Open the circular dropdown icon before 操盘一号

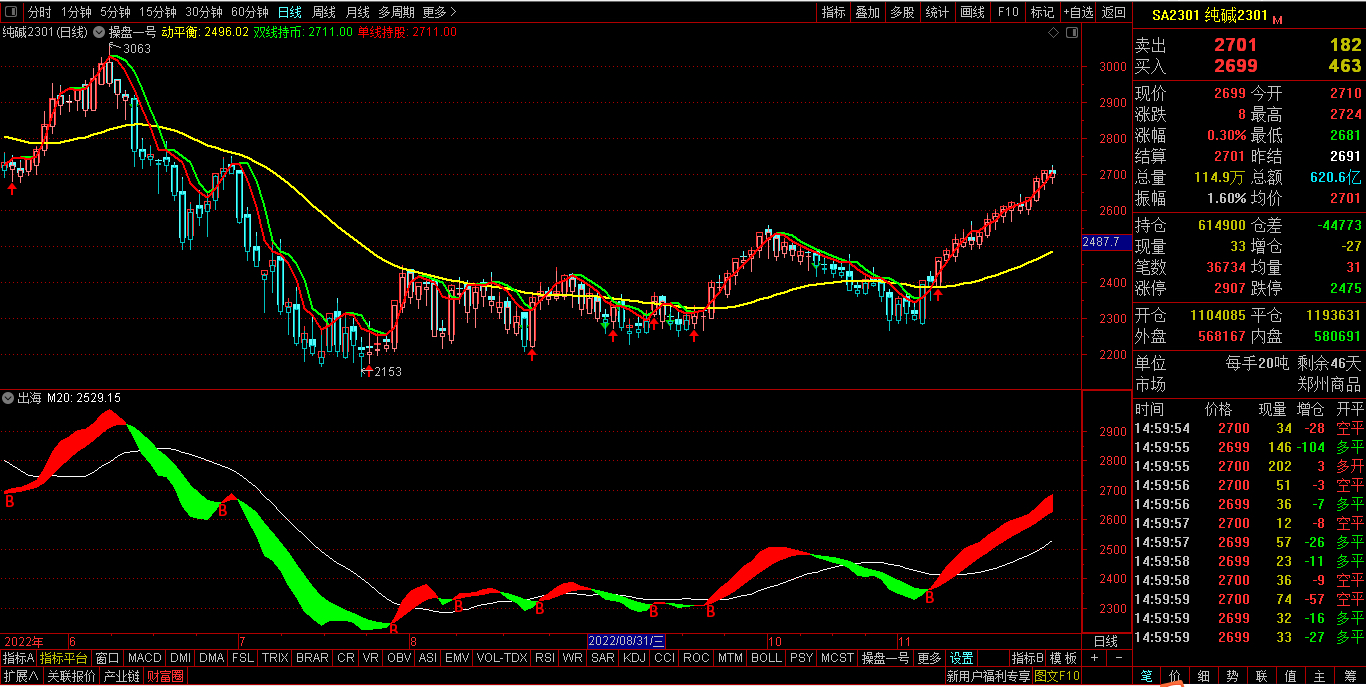99,32
